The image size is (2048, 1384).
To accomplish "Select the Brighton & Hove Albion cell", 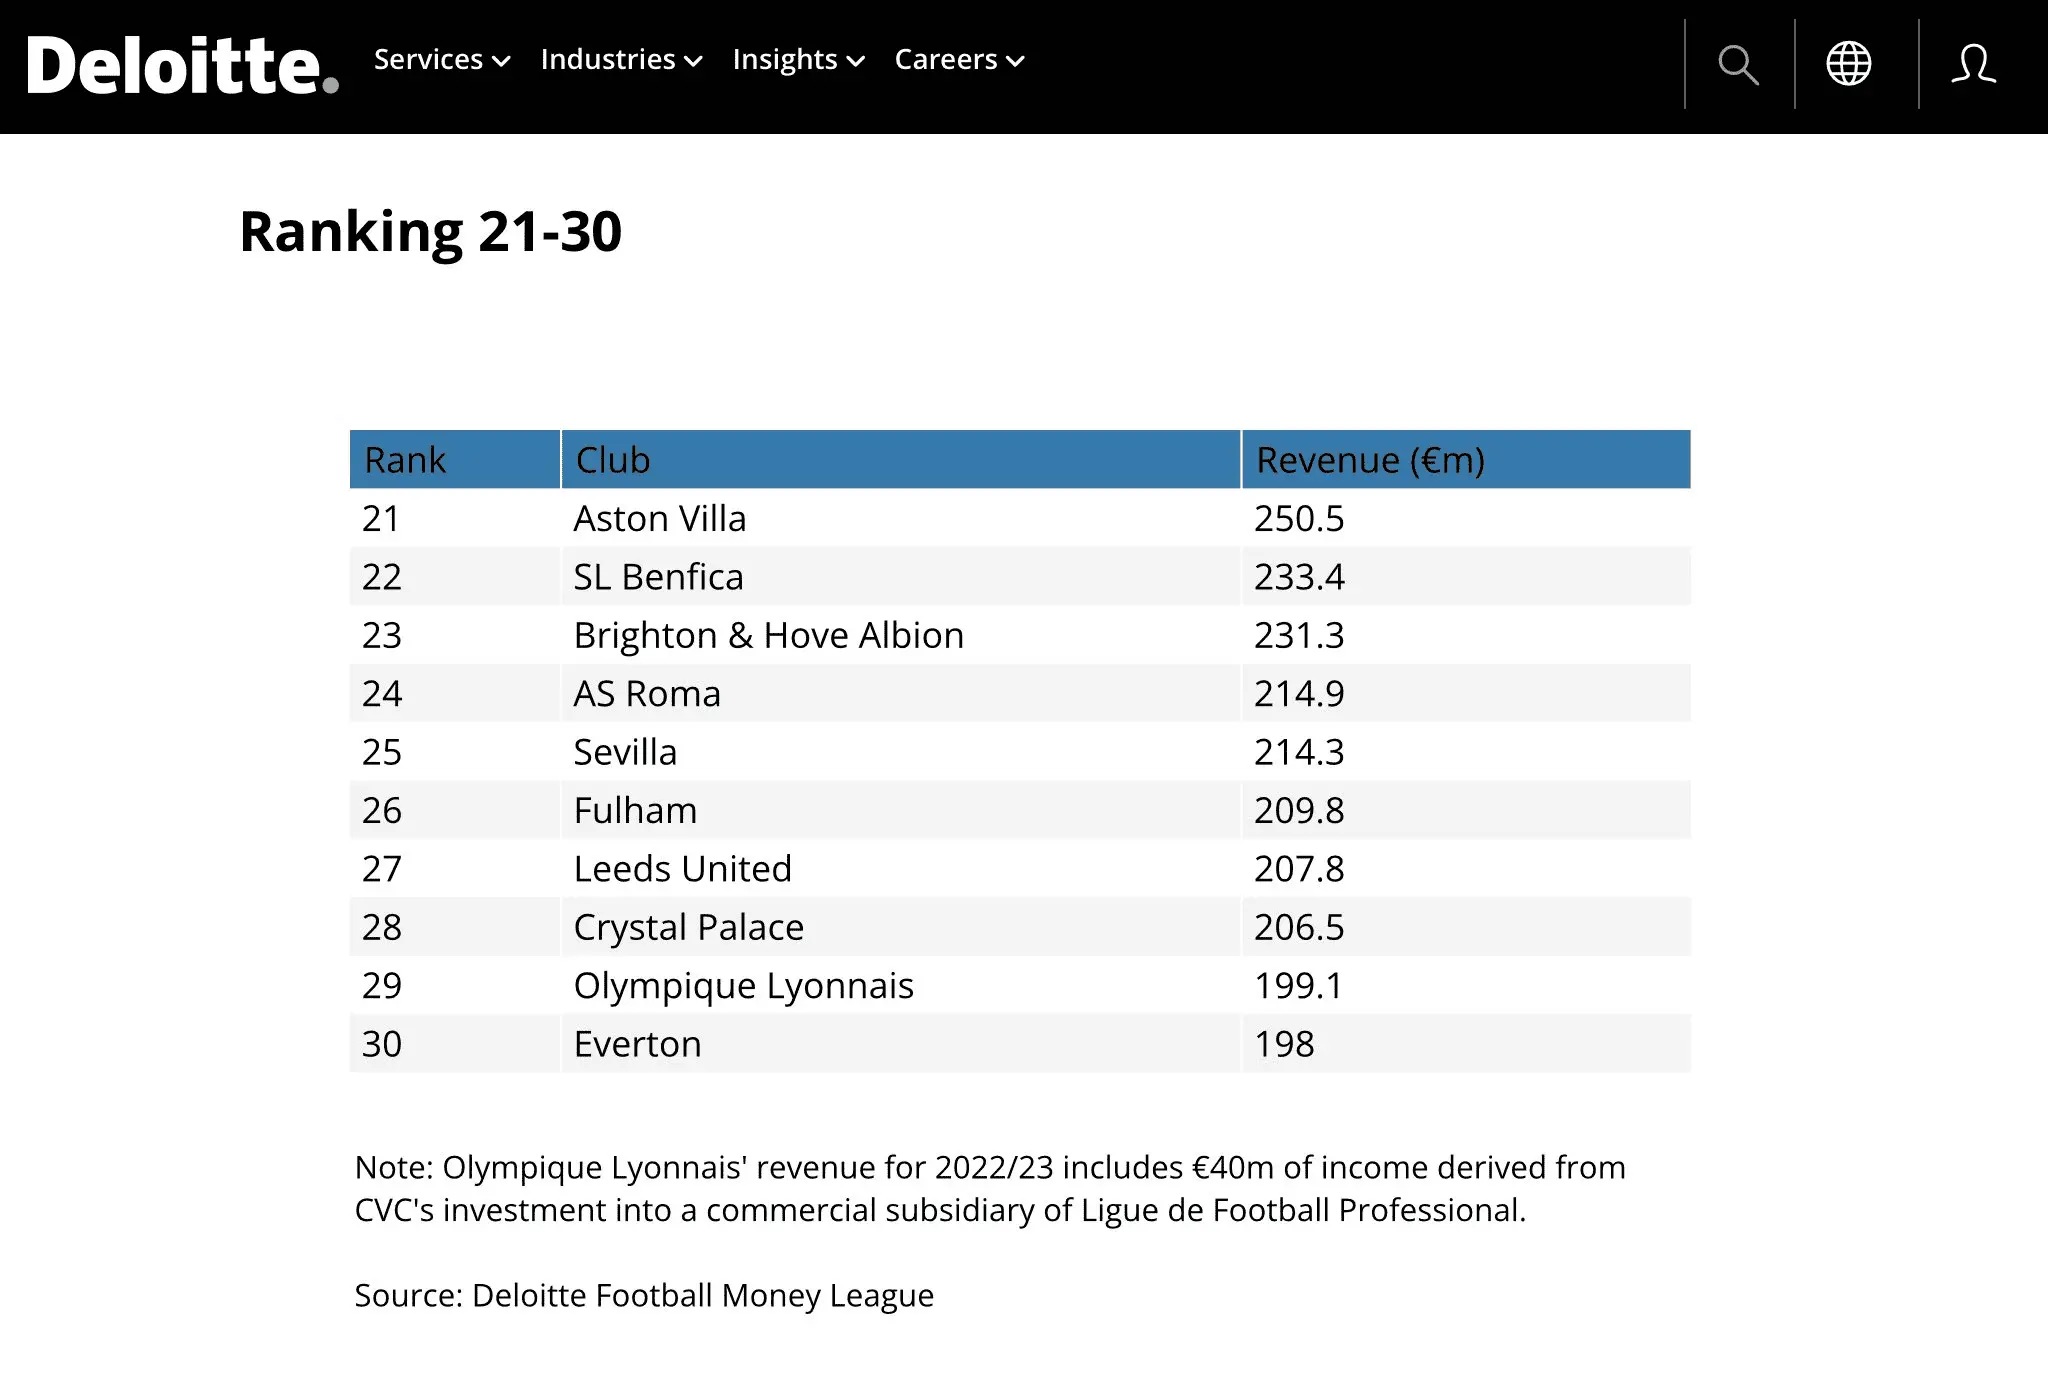I will click(768, 636).
